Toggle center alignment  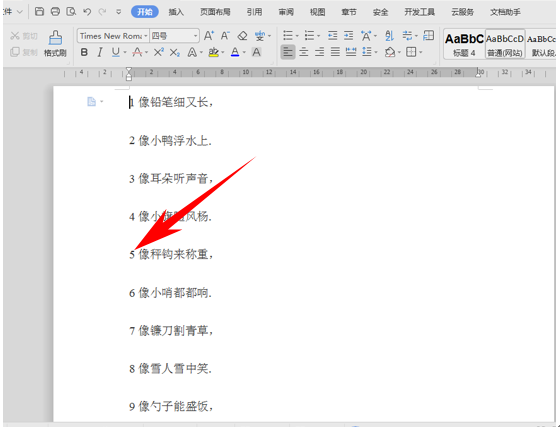click(304, 52)
